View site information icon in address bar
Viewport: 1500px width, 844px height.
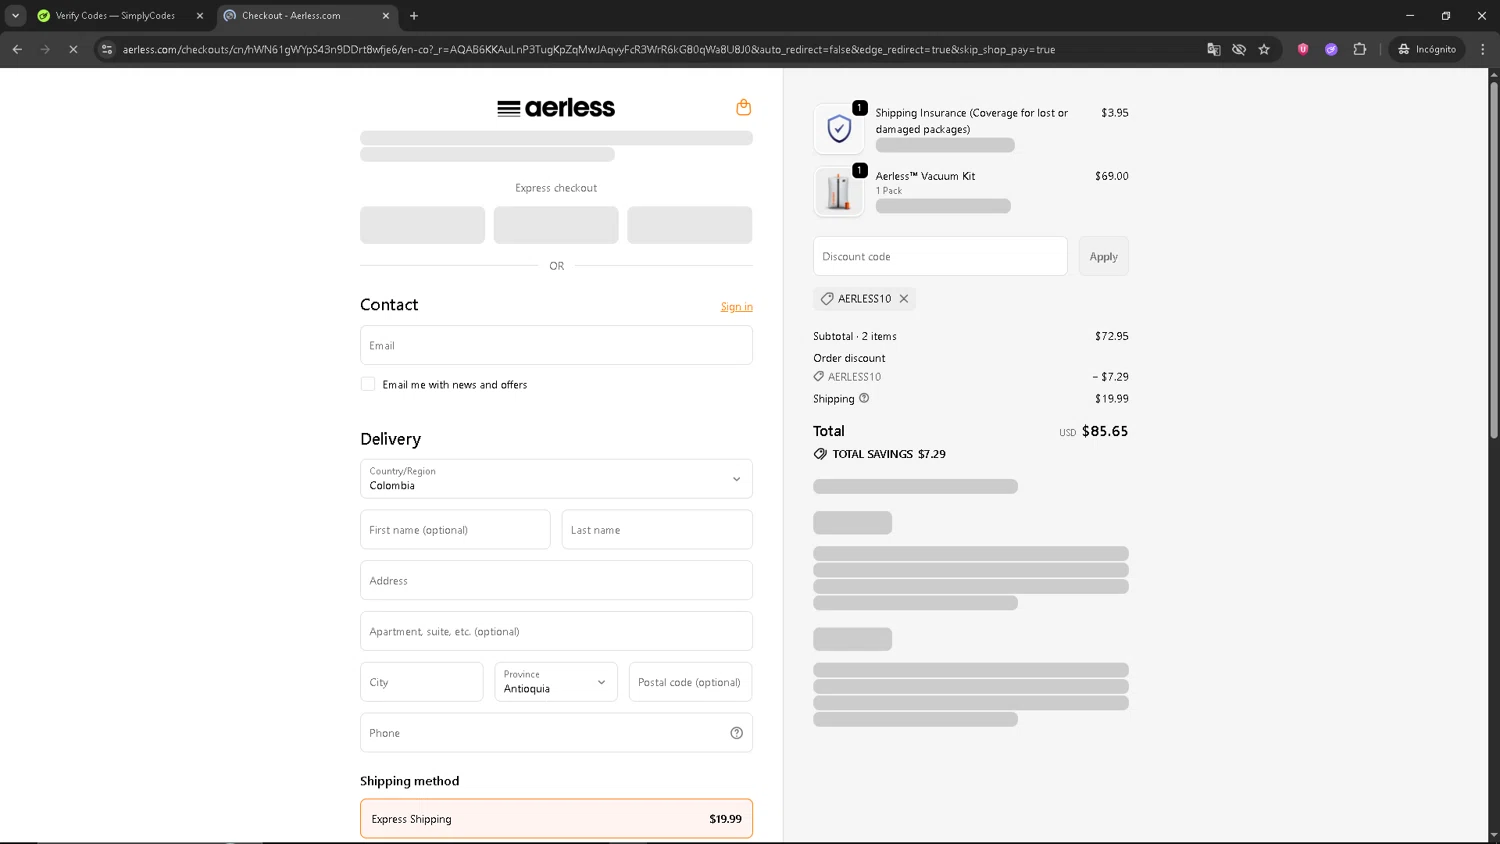(107, 49)
